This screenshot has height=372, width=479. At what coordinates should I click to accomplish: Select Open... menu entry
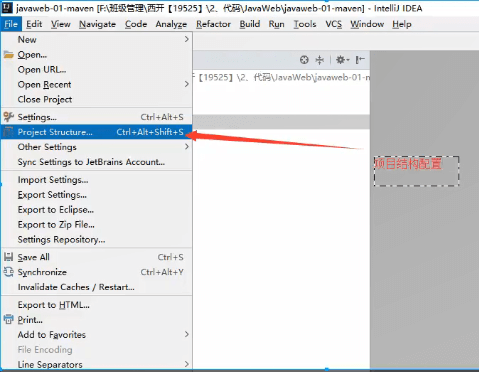(x=97, y=54)
